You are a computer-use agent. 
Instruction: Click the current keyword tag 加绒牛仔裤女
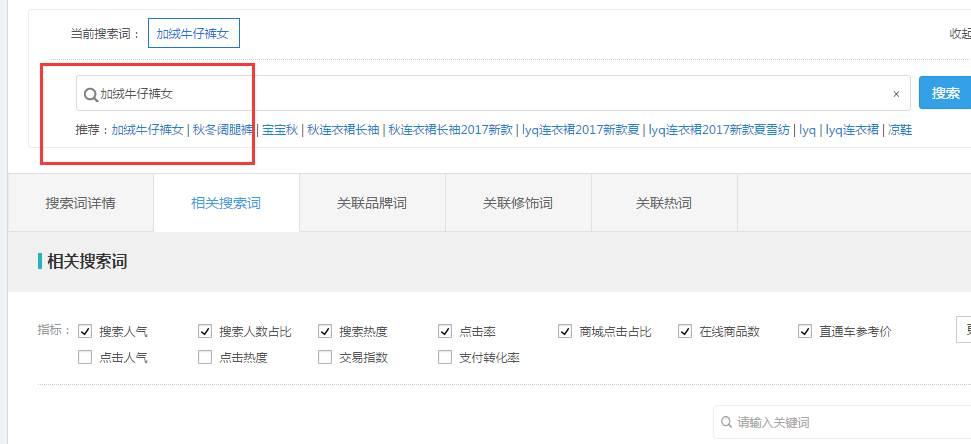[193, 34]
